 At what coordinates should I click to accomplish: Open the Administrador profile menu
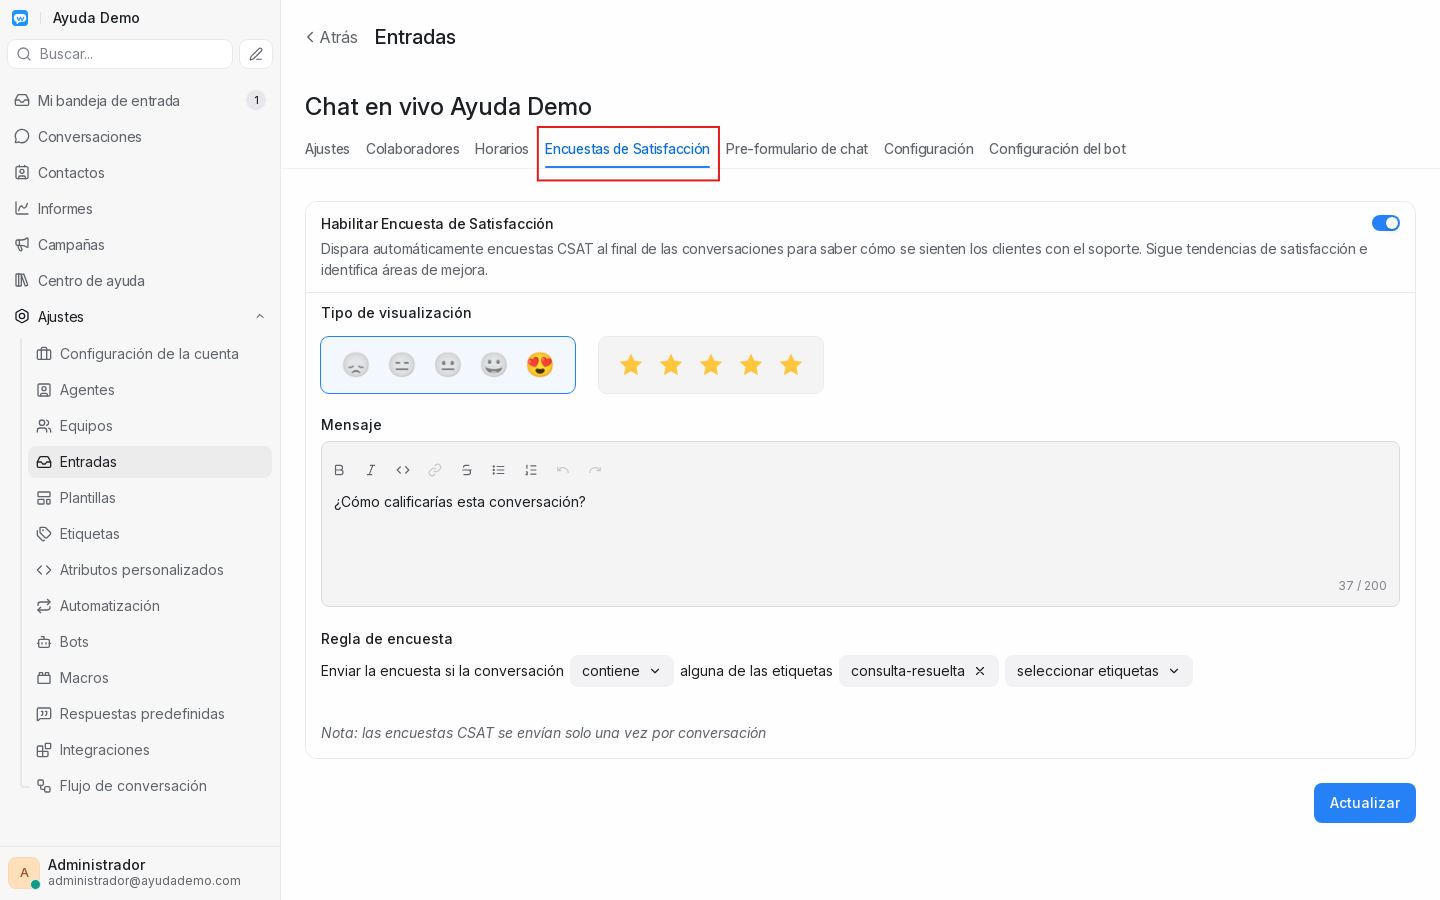(140, 872)
